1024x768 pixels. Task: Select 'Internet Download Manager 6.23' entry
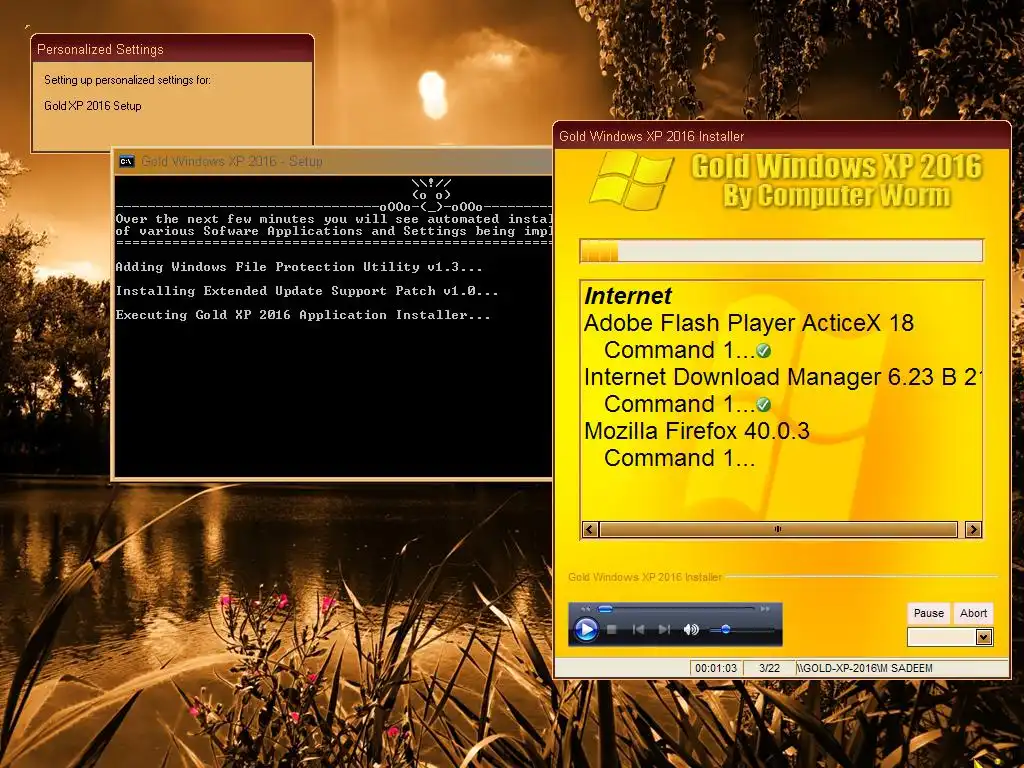(783, 377)
